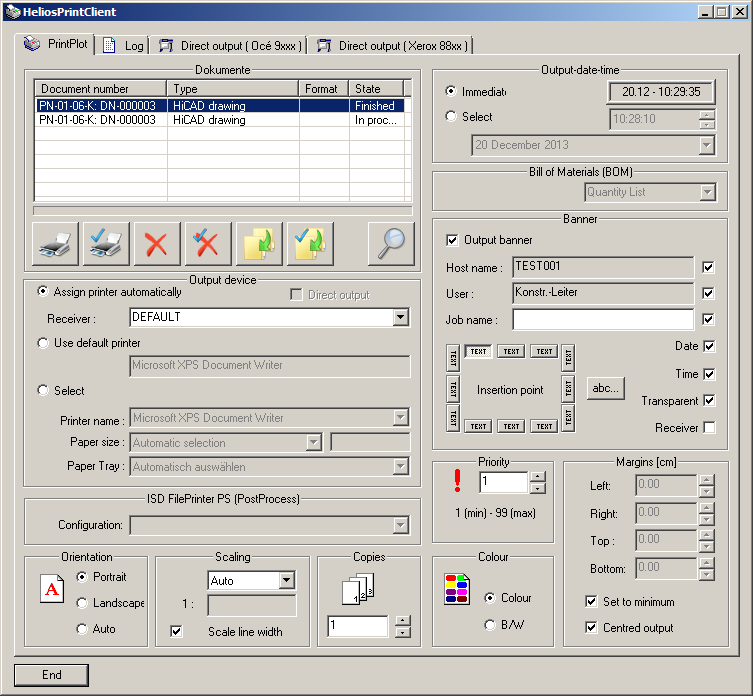The height and width of the screenshot is (696, 753).
Task: Click the Type column header
Action: pyautogui.click(x=233, y=89)
